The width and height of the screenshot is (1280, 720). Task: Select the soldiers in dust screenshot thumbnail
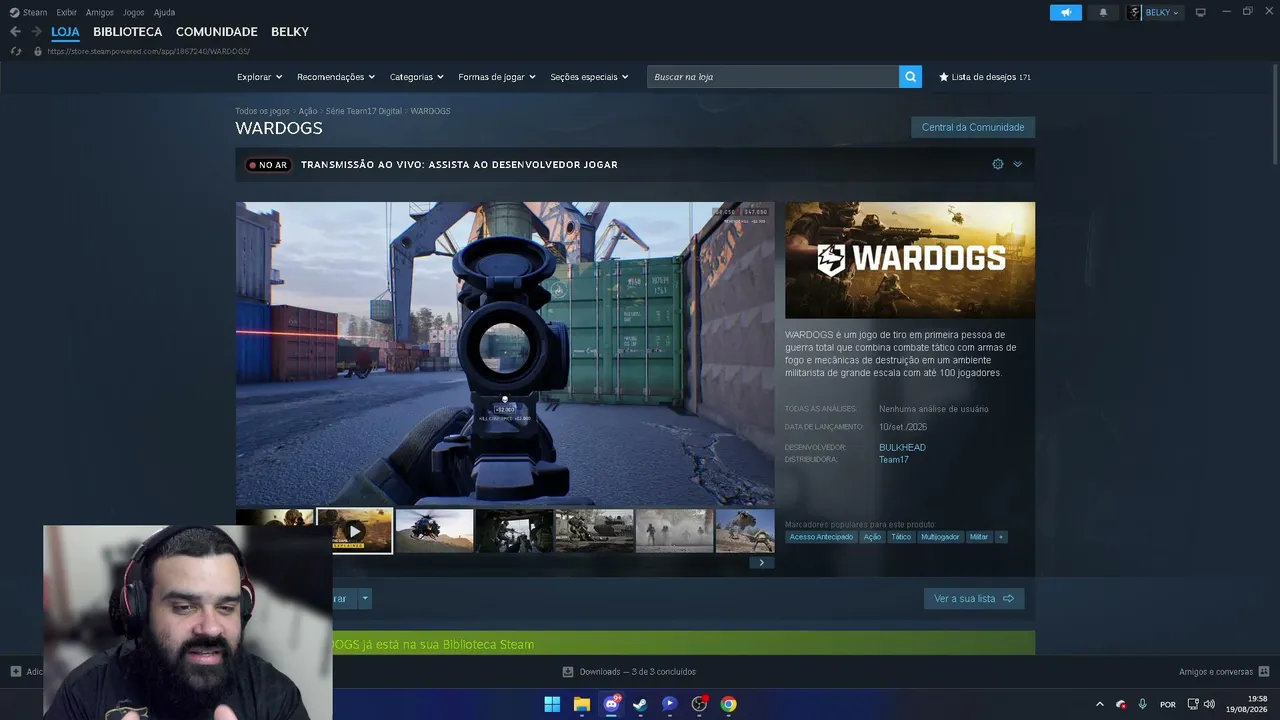tap(674, 531)
